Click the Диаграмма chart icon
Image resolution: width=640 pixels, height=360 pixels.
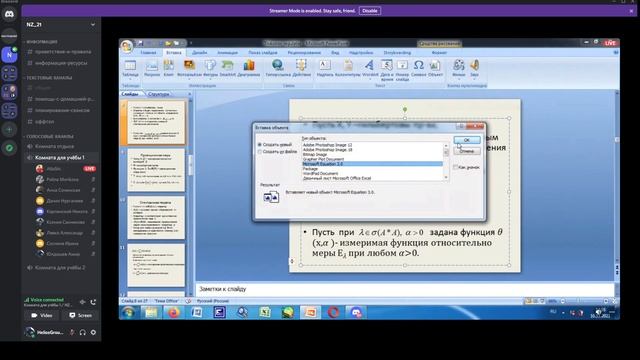pos(249,68)
